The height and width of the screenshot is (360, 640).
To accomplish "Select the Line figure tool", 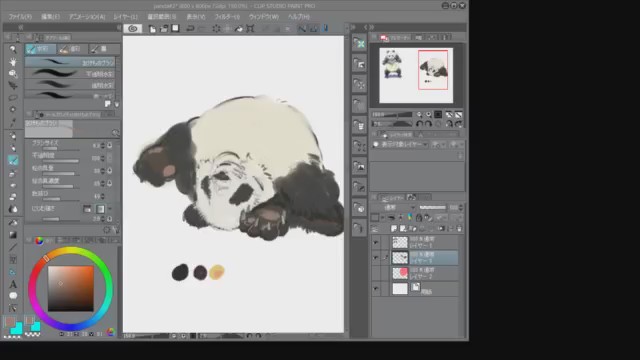I will point(13,247).
